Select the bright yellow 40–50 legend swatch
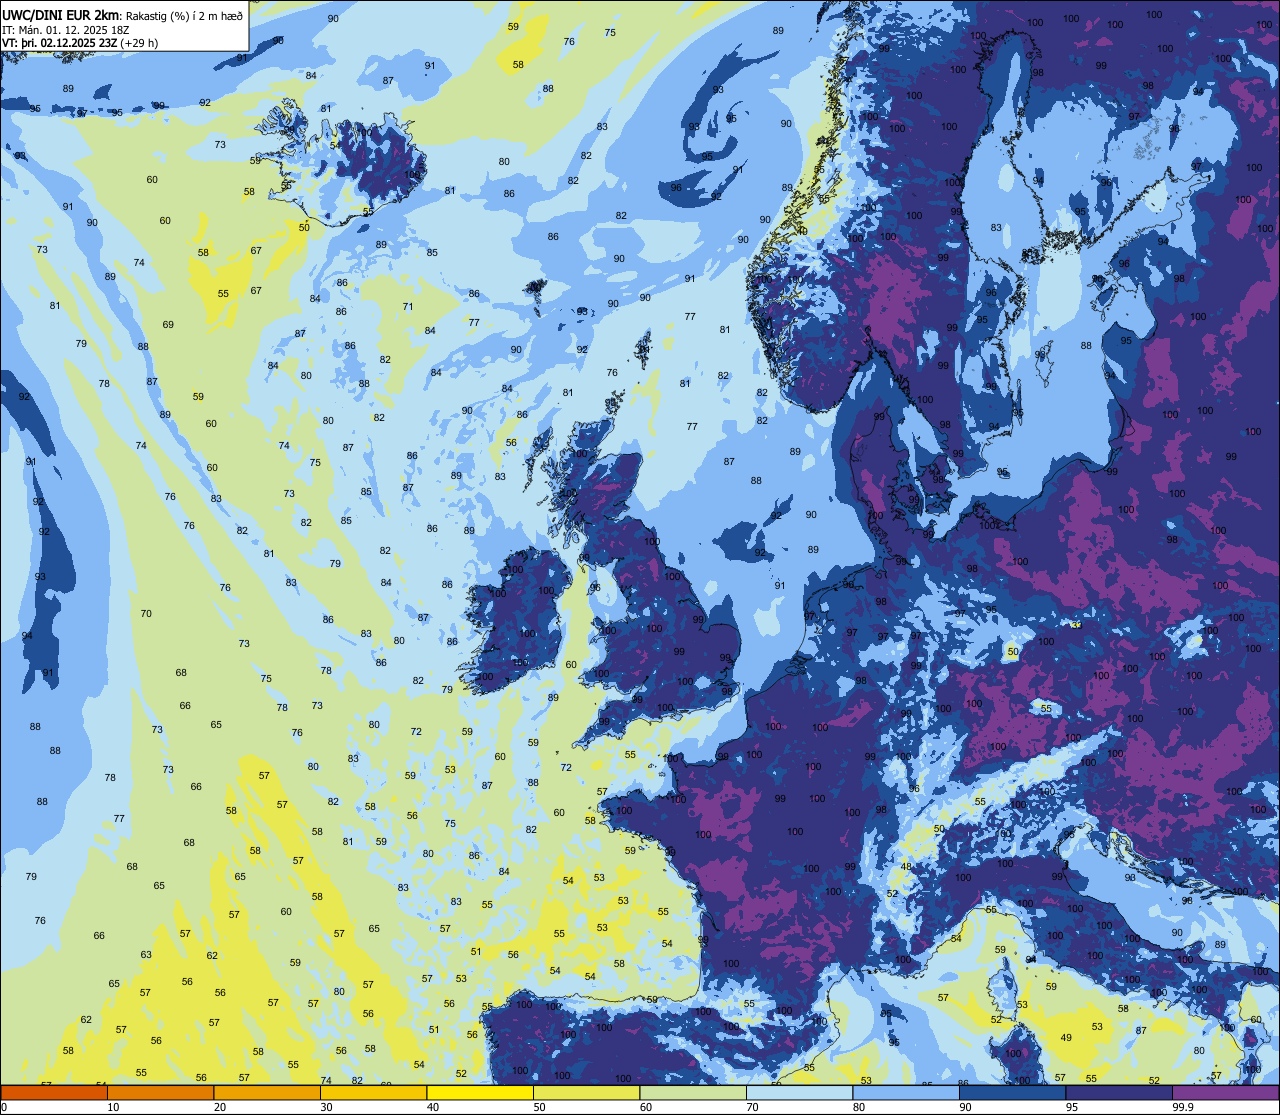Viewport: 1280px width, 1115px height. click(x=480, y=1092)
